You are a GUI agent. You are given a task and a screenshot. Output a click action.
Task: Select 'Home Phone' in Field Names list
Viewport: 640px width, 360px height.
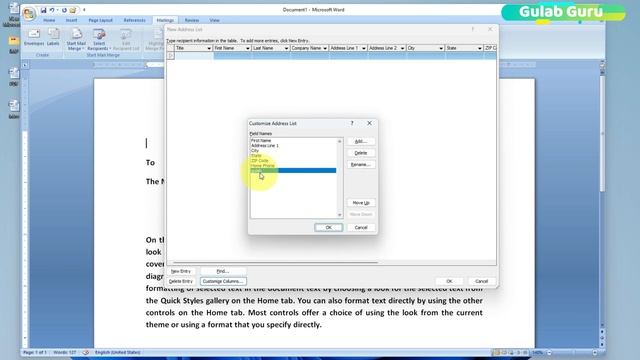tap(263, 165)
